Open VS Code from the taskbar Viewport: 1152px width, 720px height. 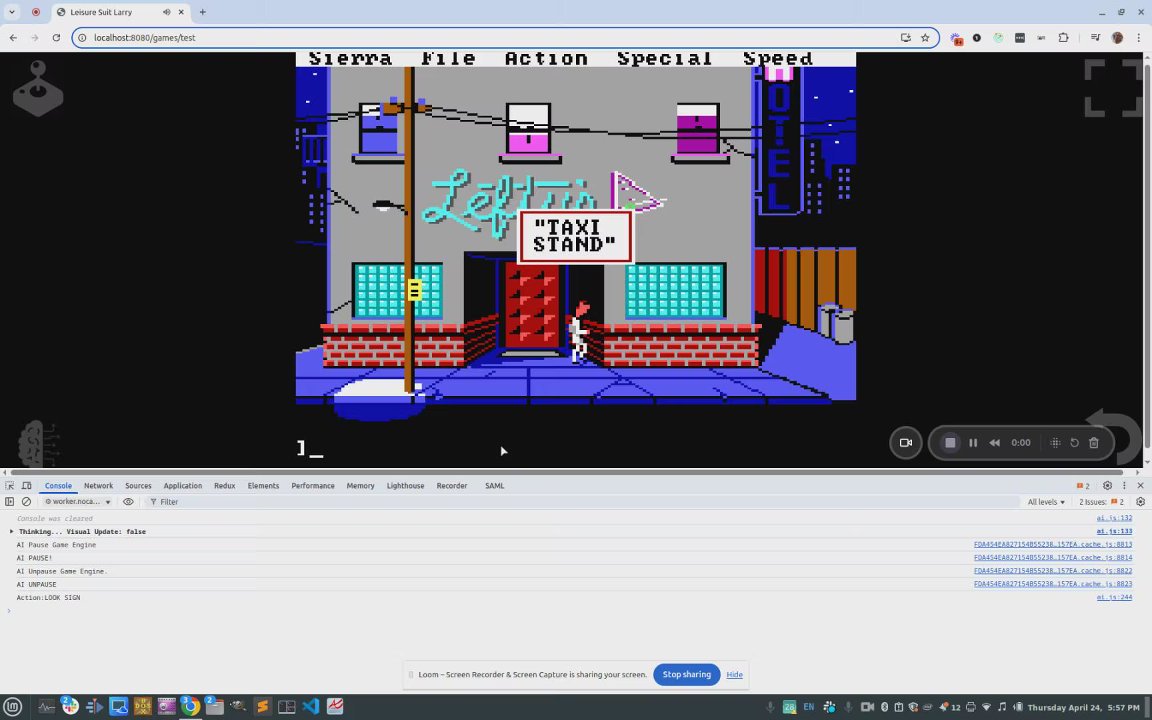point(310,707)
